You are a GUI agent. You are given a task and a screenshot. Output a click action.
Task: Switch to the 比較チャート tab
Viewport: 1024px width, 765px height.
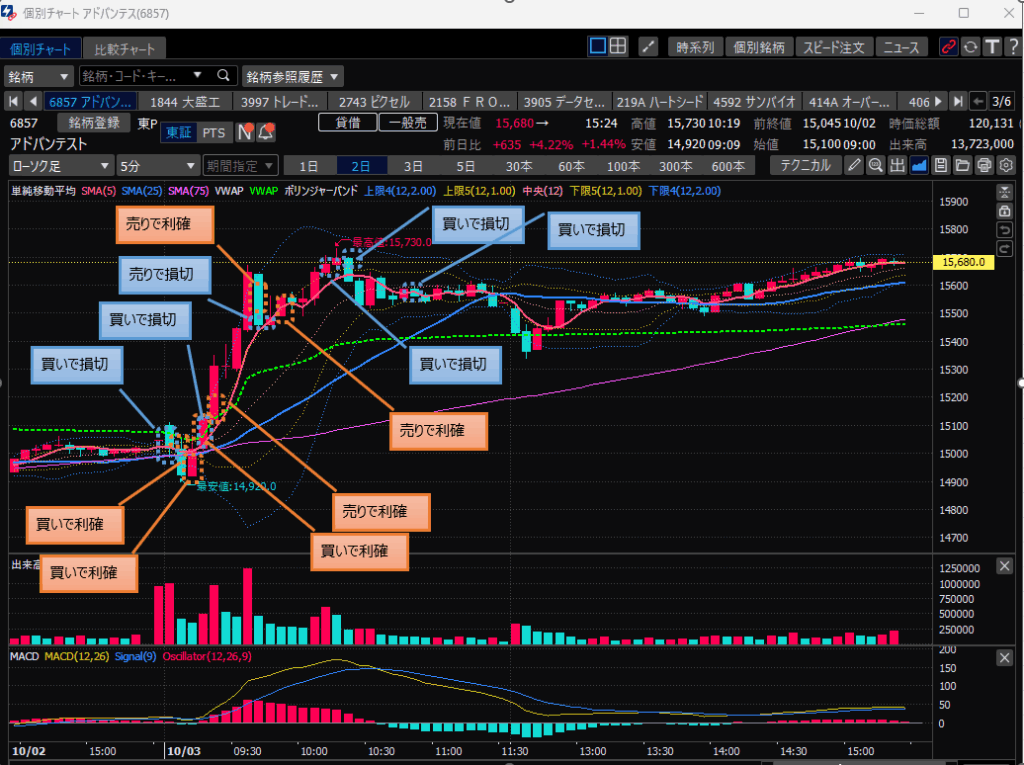(x=125, y=48)
